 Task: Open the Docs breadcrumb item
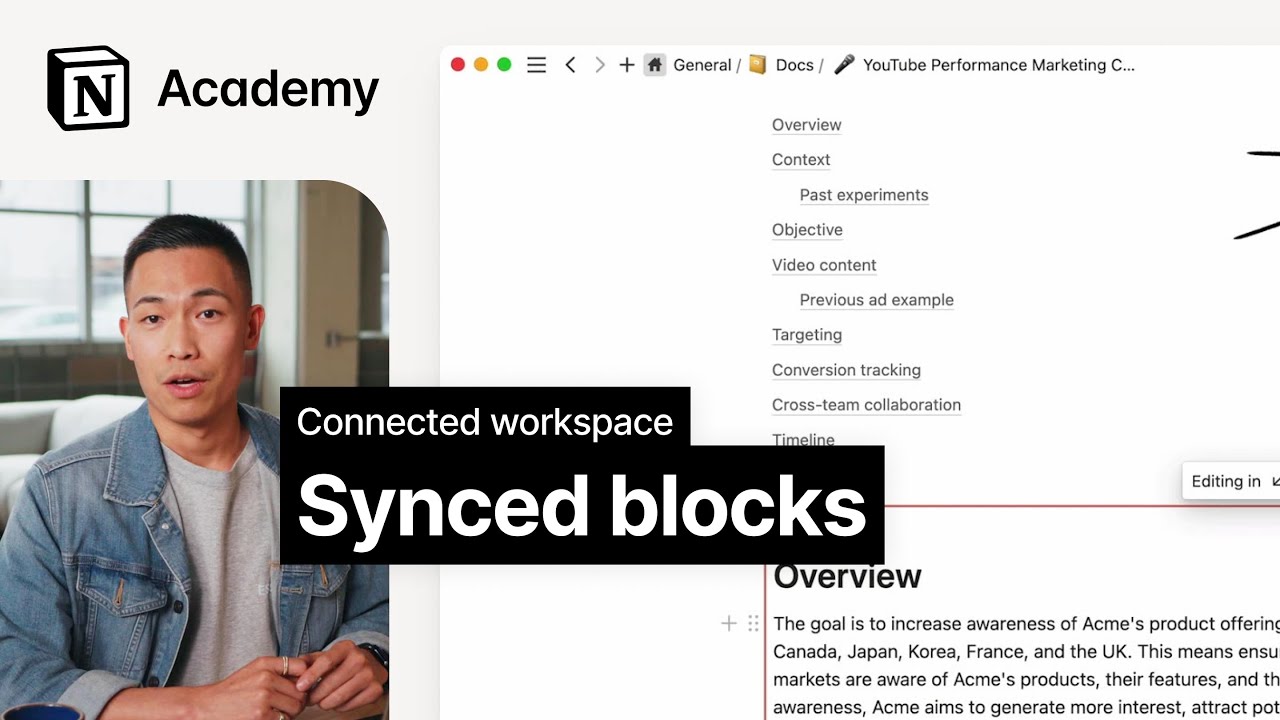pyautogui.click(x=794, y=65)
